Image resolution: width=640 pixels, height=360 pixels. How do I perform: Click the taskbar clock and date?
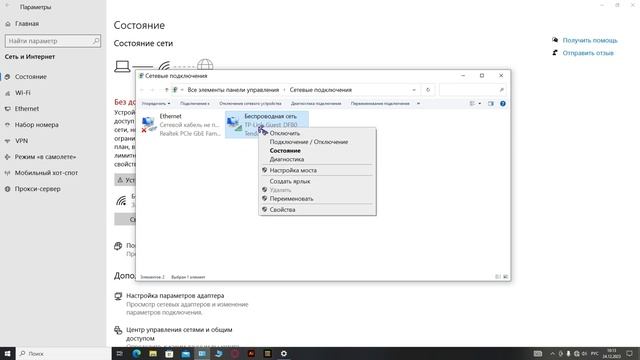tap(611, 353)
